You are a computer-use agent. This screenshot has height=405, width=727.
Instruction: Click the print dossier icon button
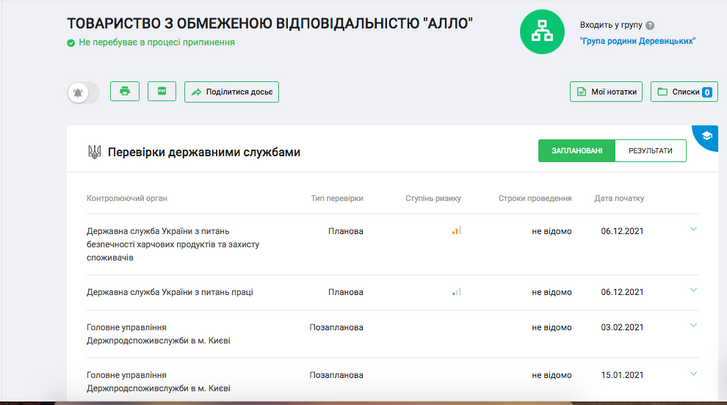[x=125, y=91]
